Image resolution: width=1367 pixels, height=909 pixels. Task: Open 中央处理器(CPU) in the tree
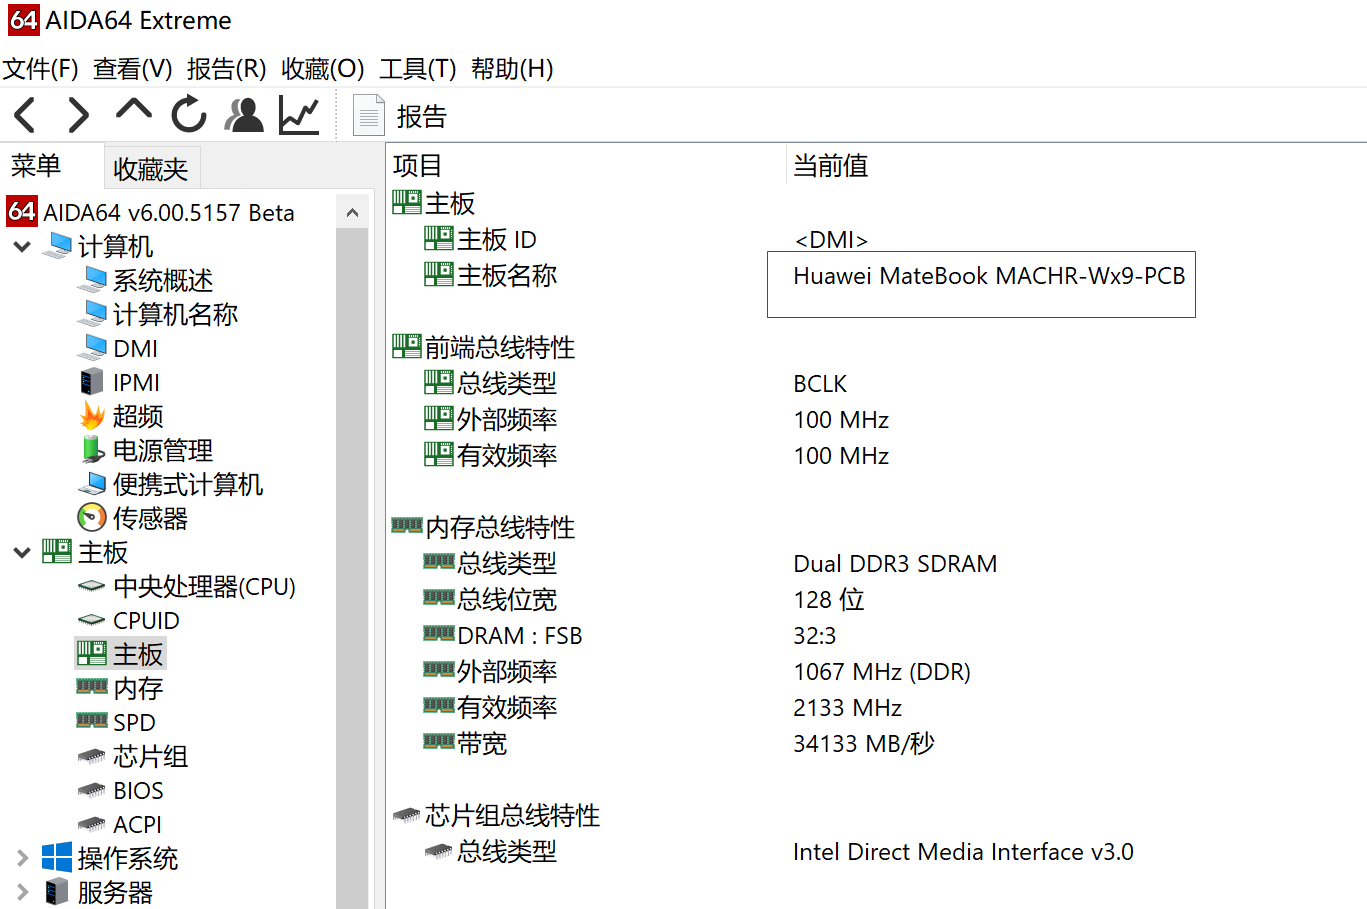pos(187,586)
